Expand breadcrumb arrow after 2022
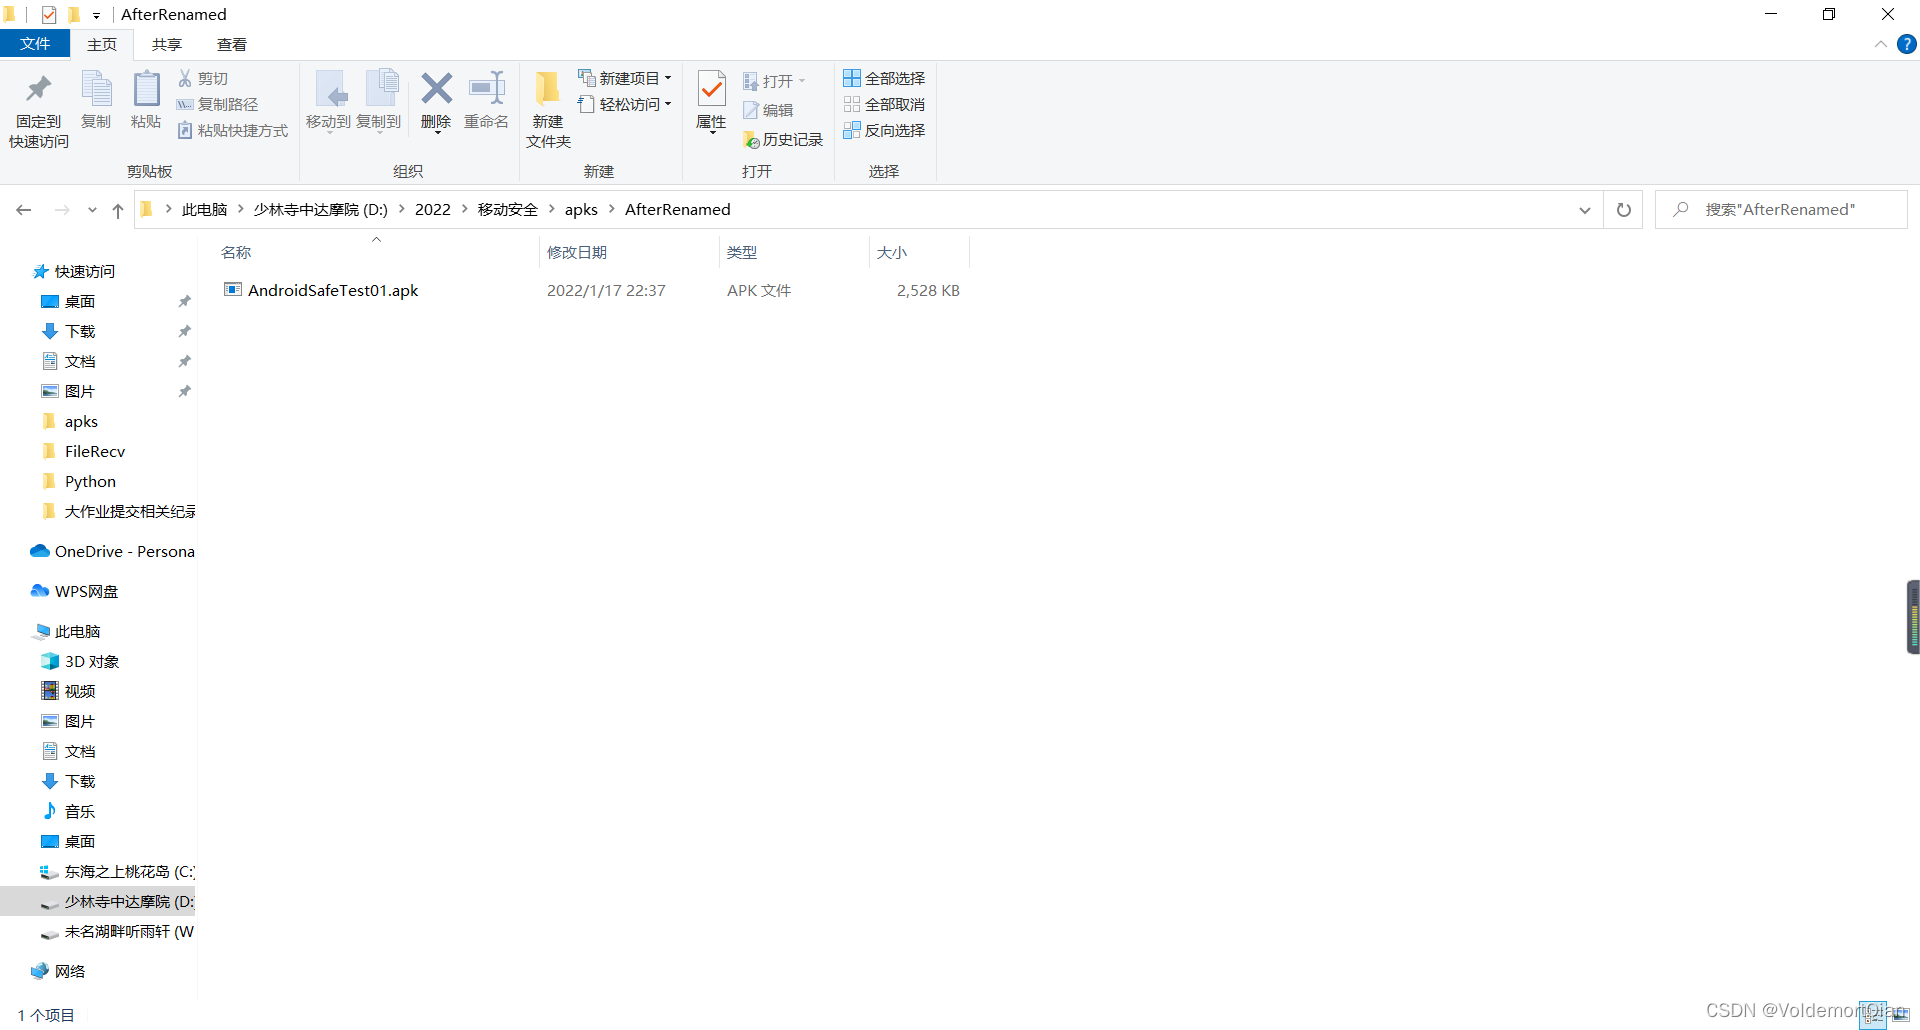The image size is (1920, 1030). [x=464, y=209]
